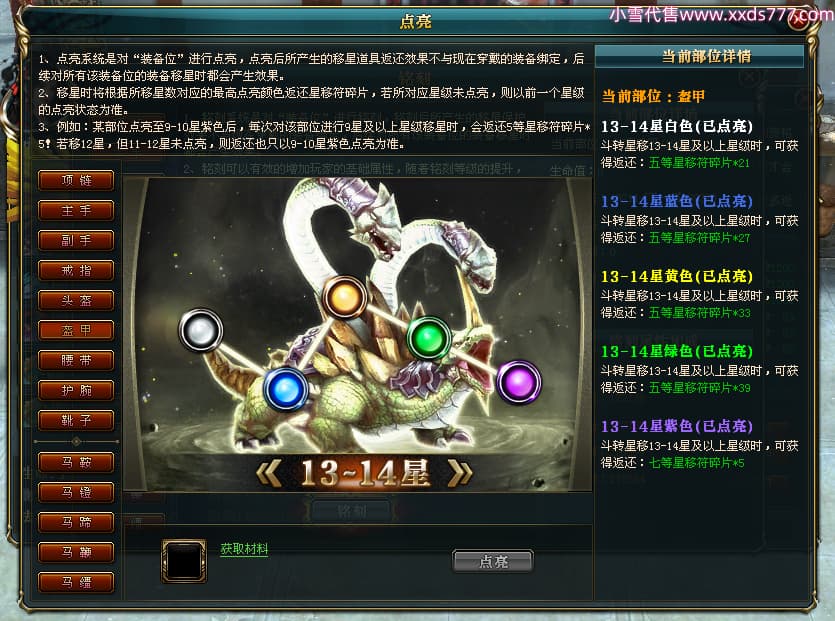The width and height of the screenshot is (835, 621).
Task: Click the purple orb node
Action: [519, 382]
